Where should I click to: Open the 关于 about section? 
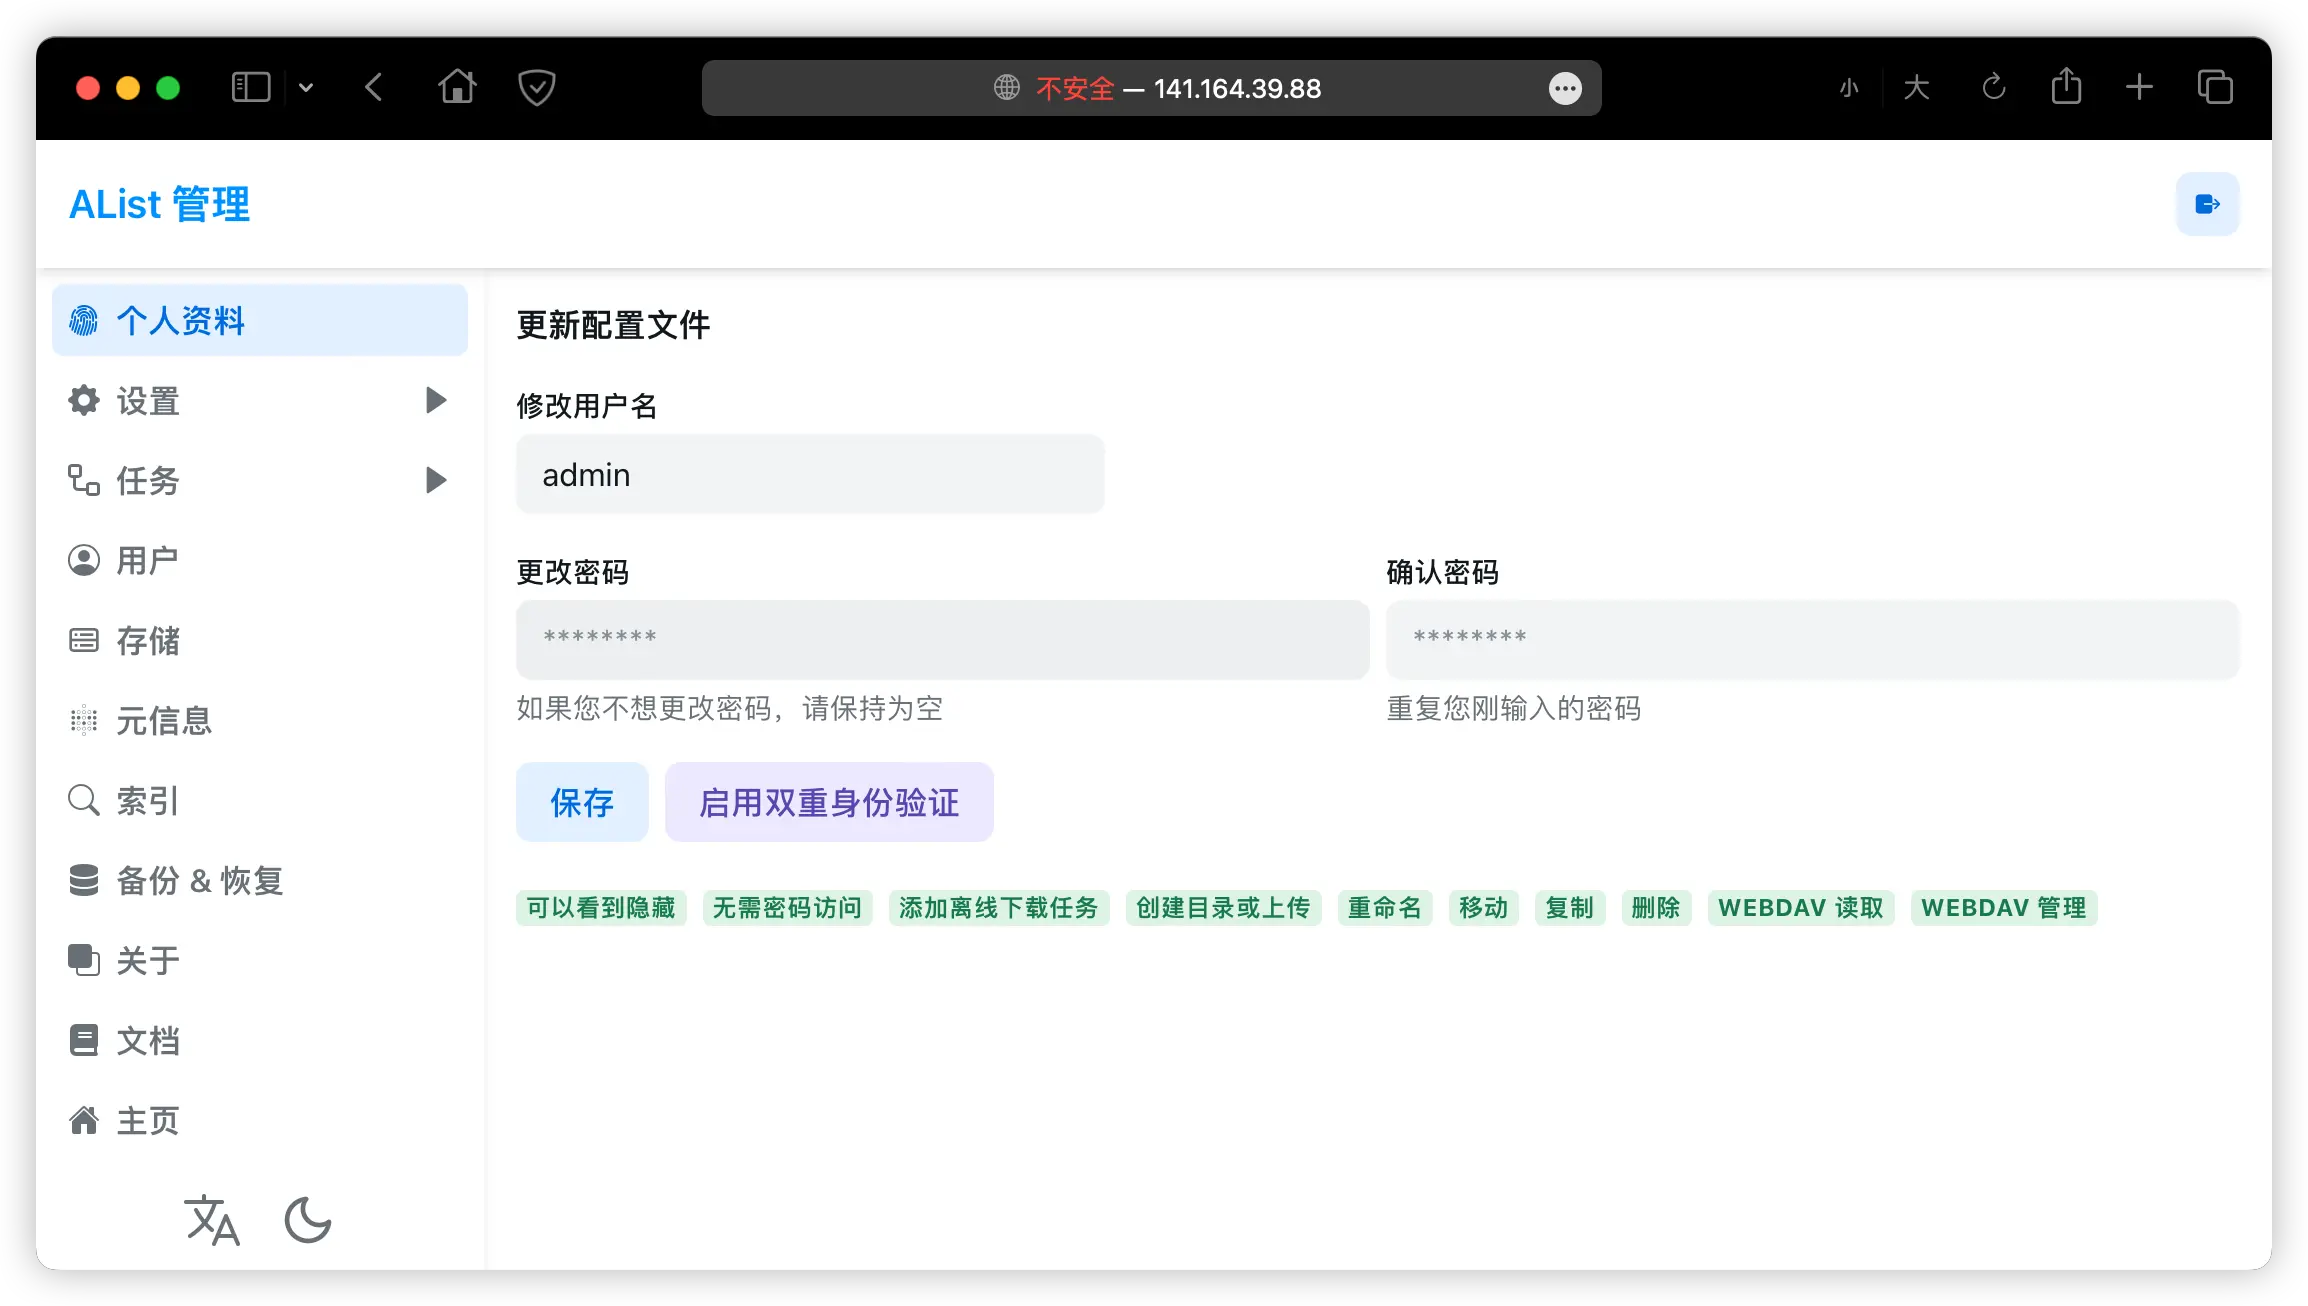[x=147, y=961]
